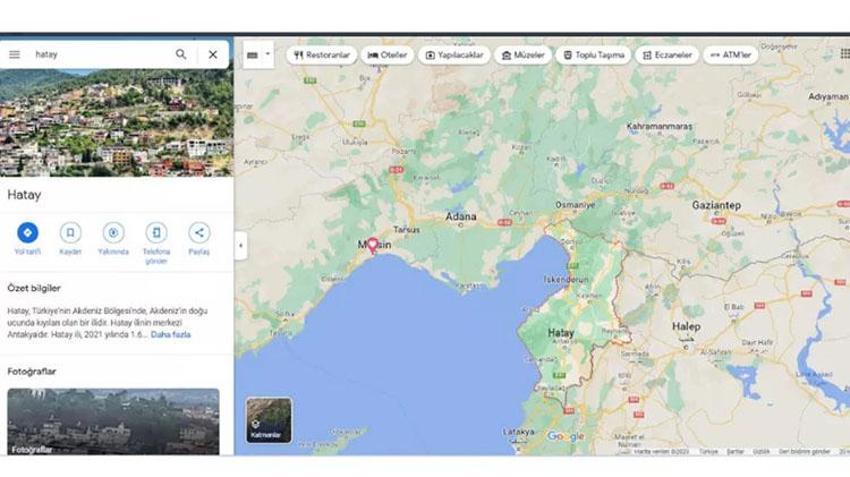Select the Restoranlar filter chip
The width and height of the screenshot is (850, 477).
pos(322,55)
